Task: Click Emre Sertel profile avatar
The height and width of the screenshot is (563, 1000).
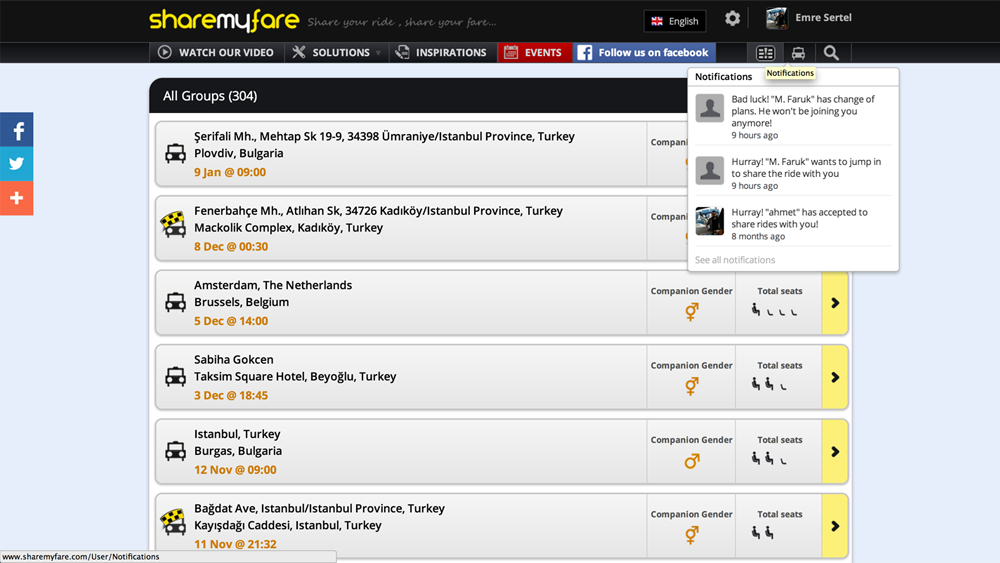Action: point(777,18)
